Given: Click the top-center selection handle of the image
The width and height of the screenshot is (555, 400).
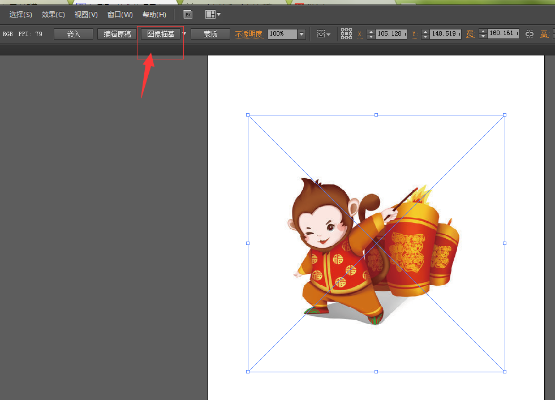Looking at the screenshot, I should pyautogui.click(x=376, y=115).
